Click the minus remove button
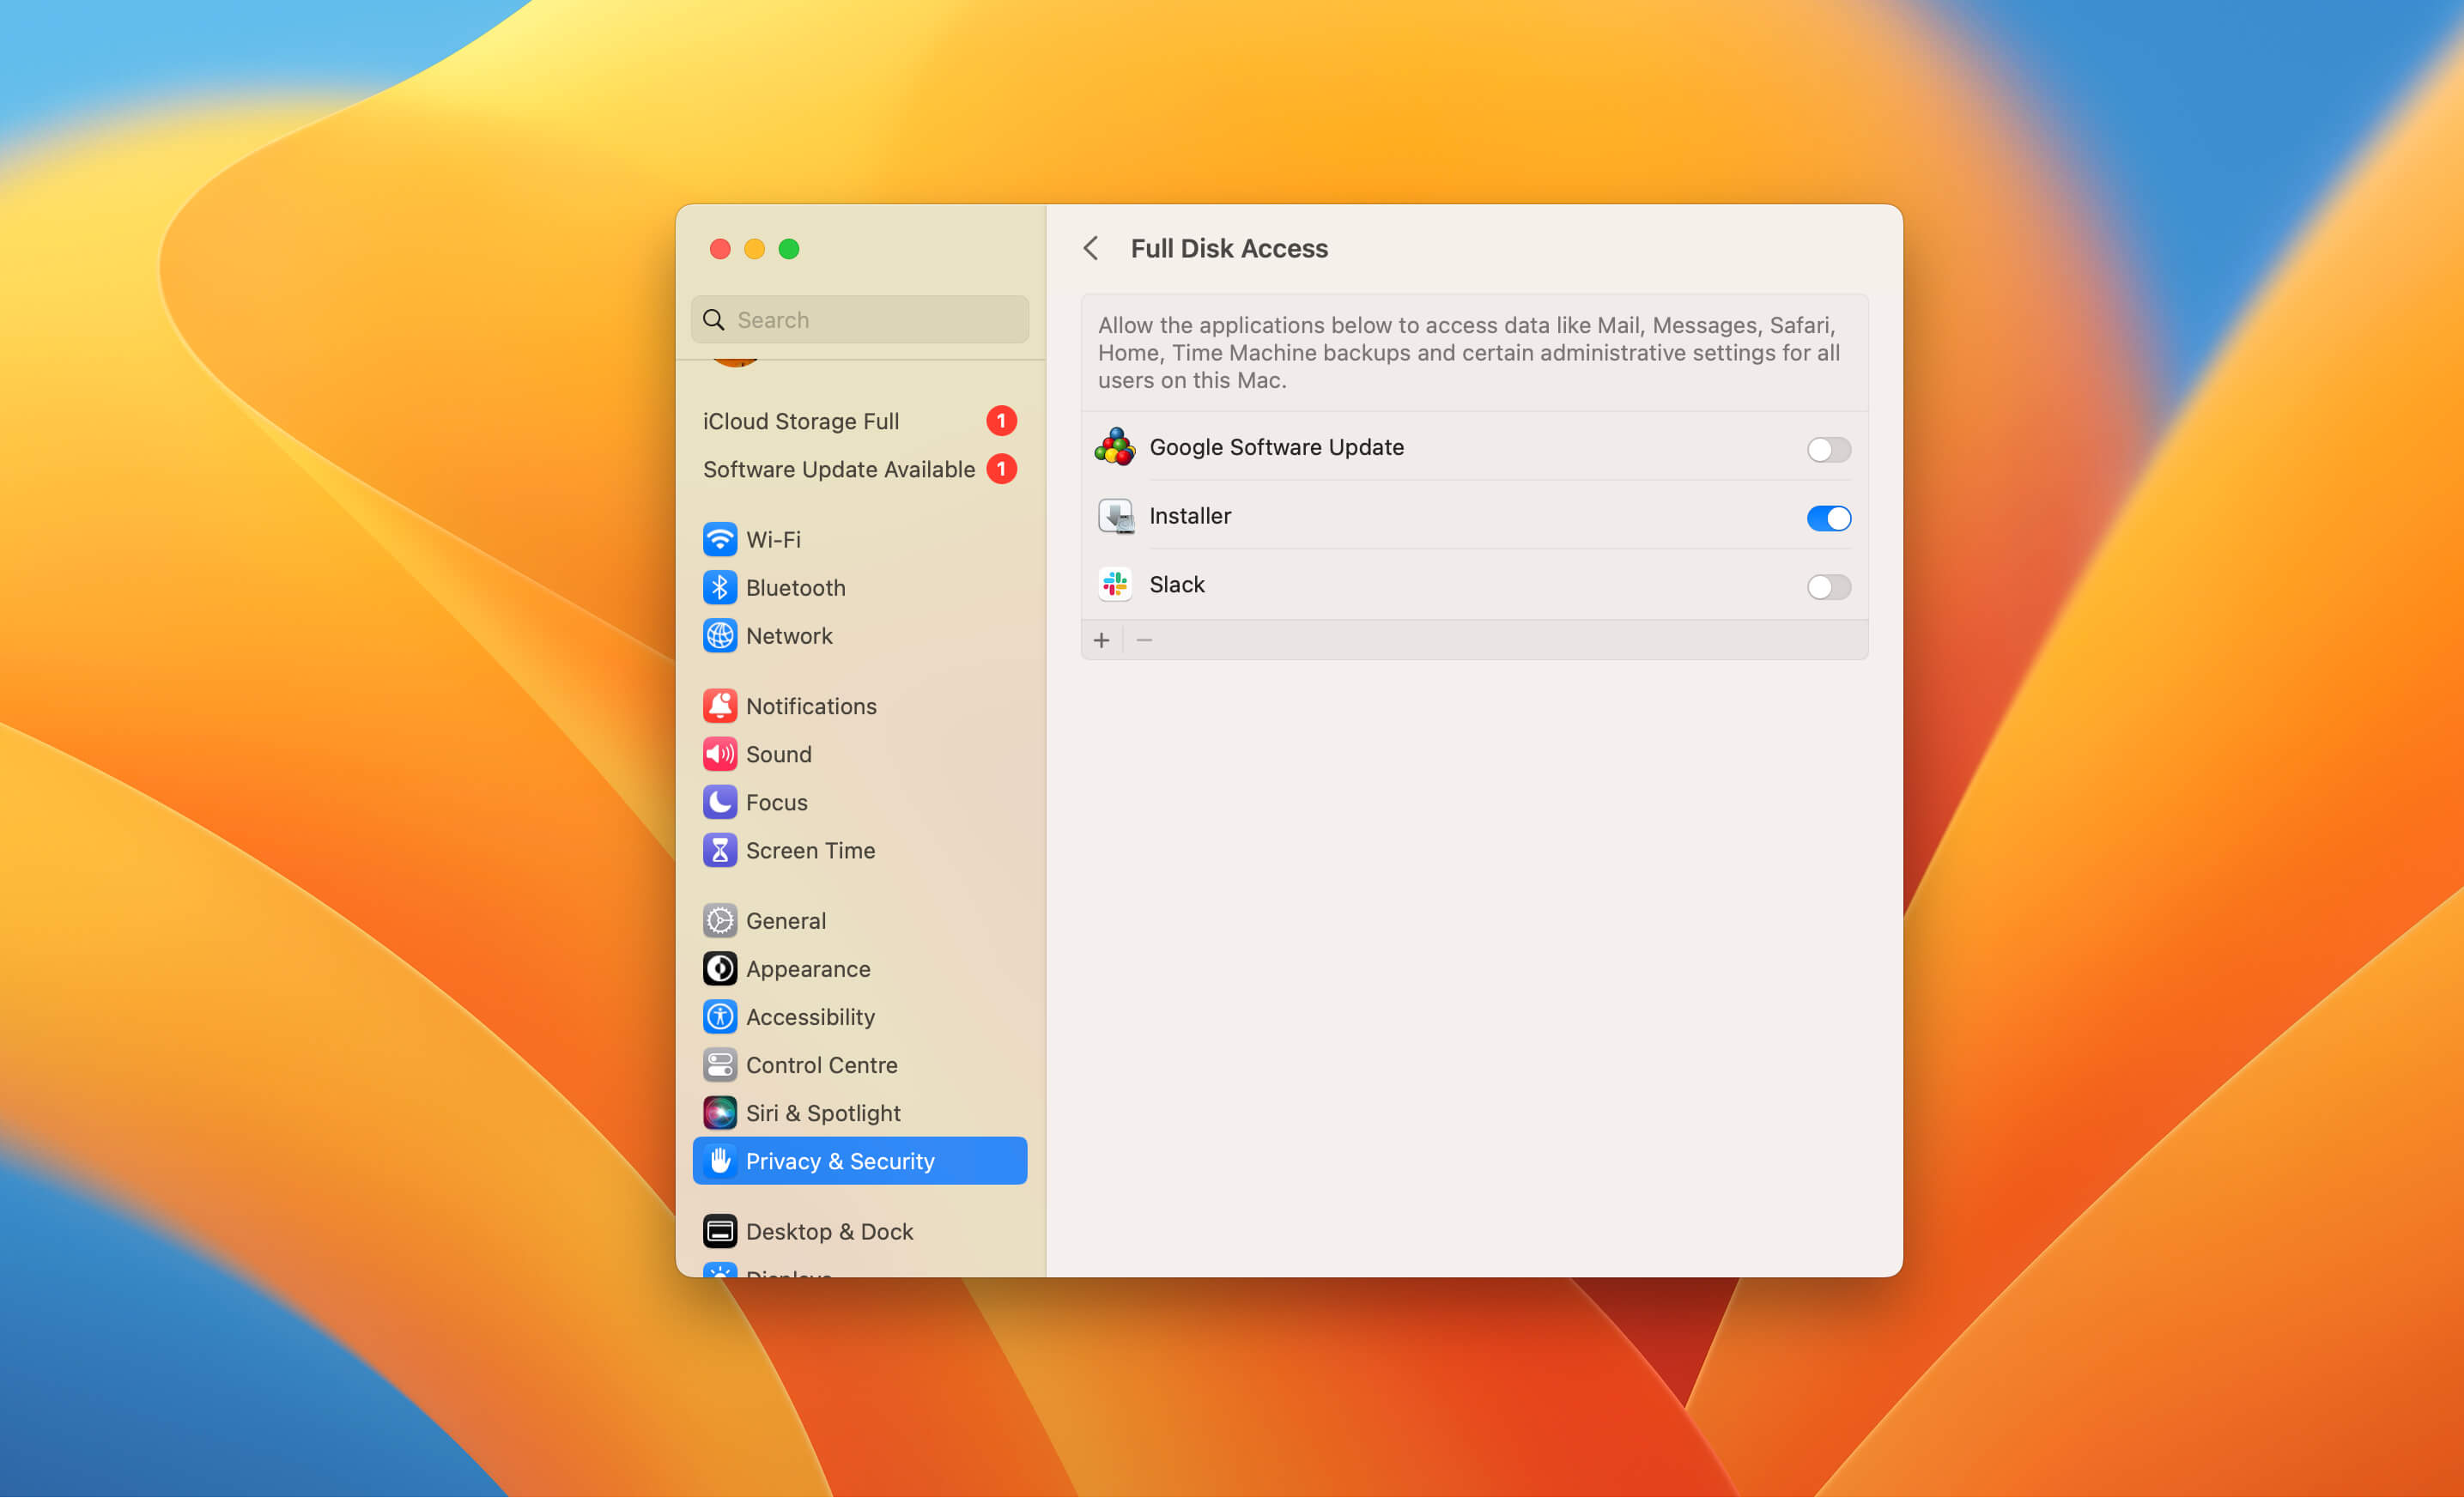The height and width of the screenshot is (1498, 2464). tap(1144, 640)
